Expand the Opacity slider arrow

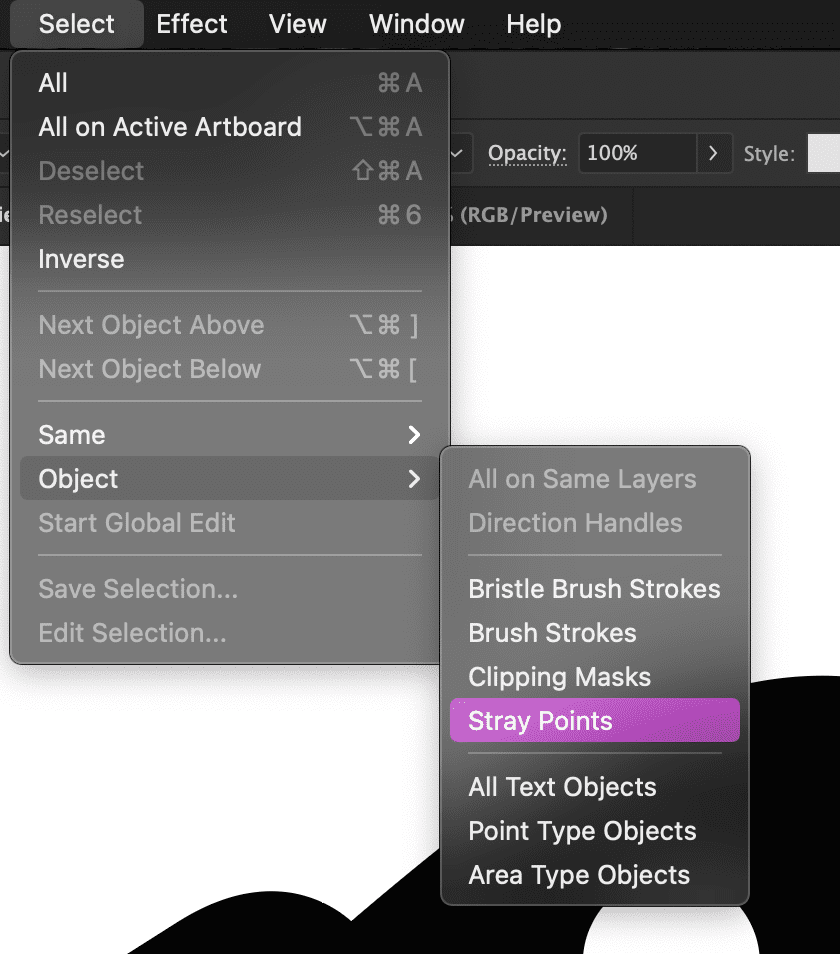point(713,154)
